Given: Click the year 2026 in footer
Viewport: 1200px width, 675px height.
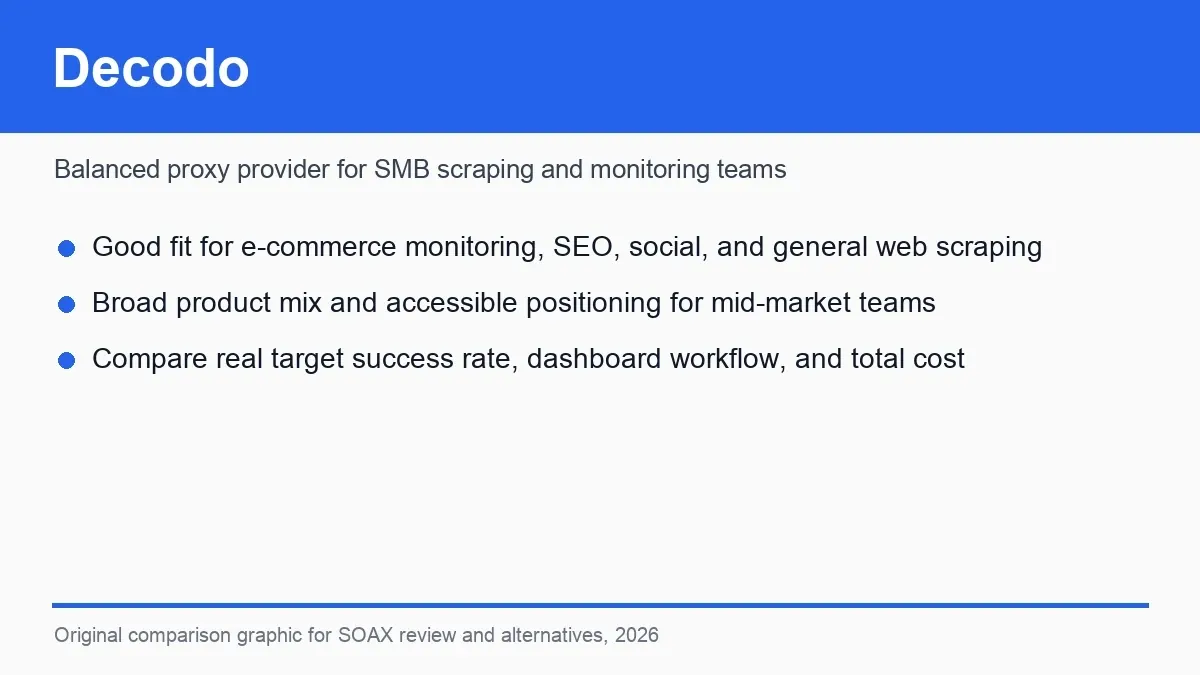Looking at the screenshot, I should [x=637, y=635].
